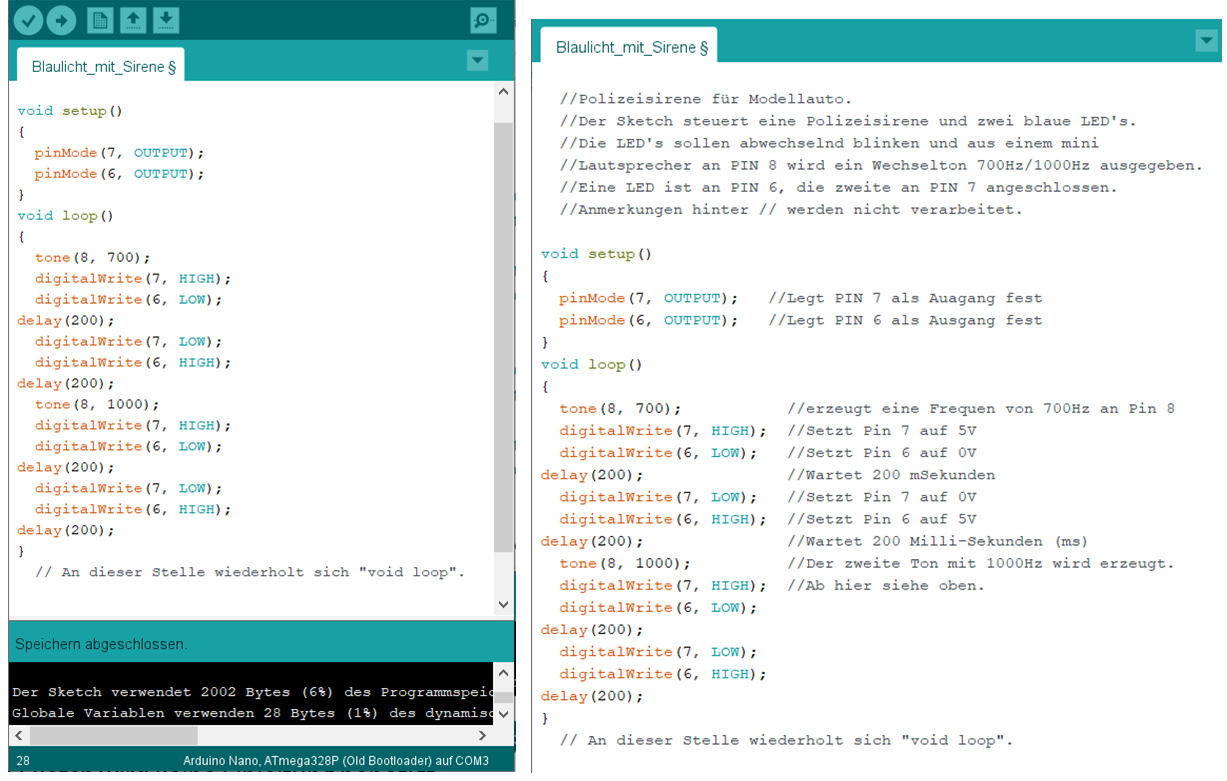Click the console scrollbar down arrow

pyautogui.click(x=503, y=715)
